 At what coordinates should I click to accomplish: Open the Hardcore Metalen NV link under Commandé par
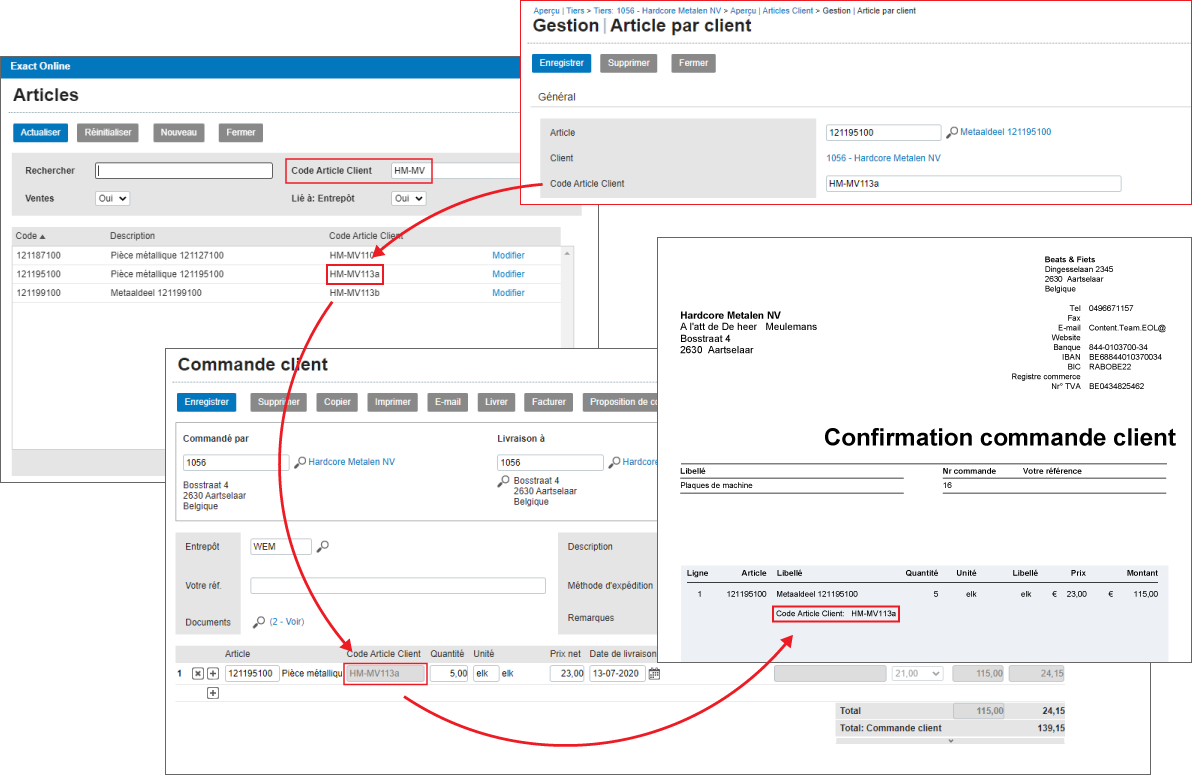pos(351,462)
